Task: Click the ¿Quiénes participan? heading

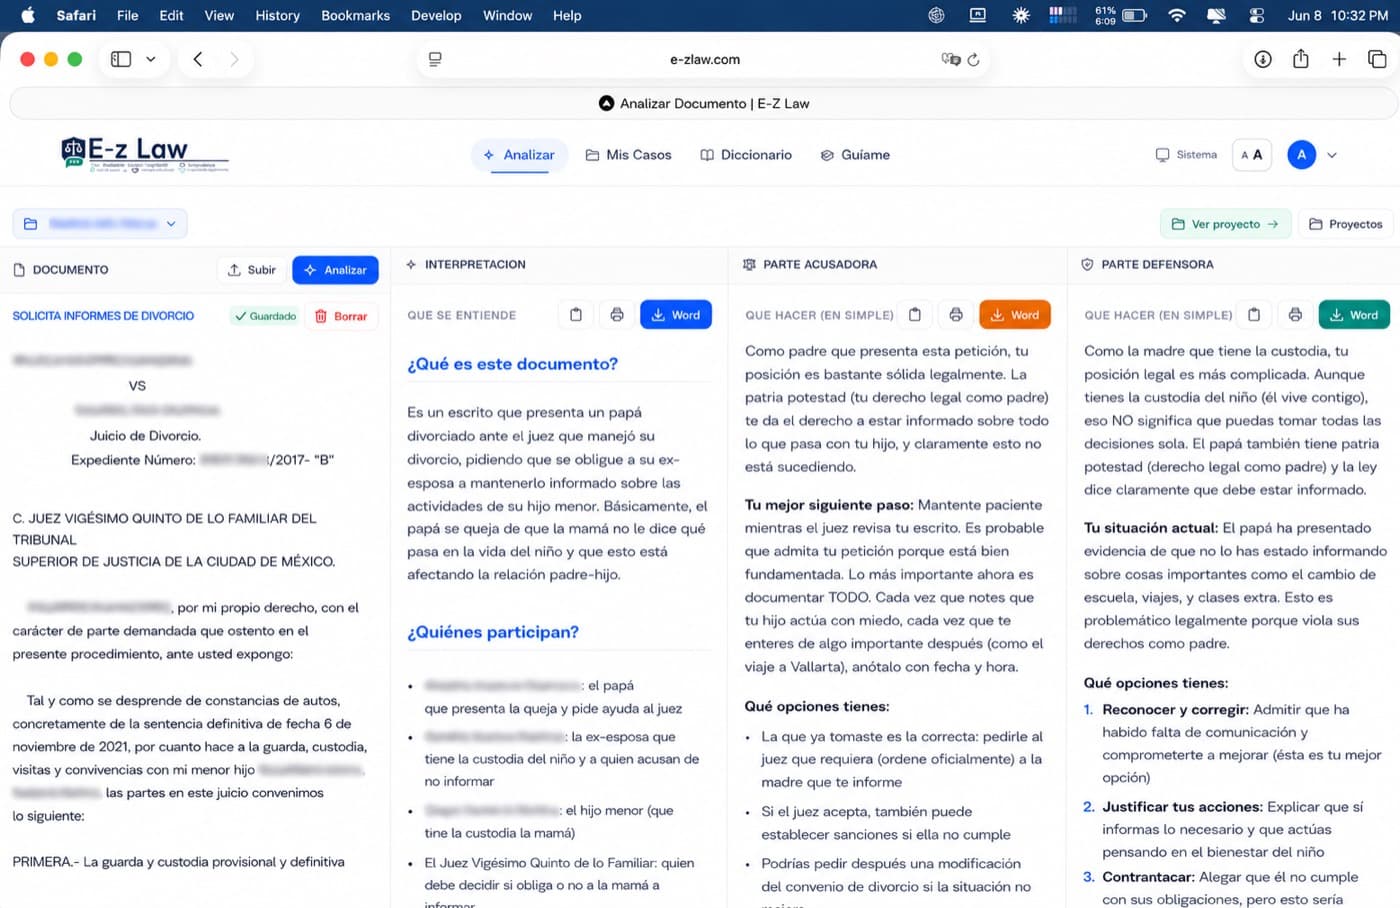Action: pyautogui.click(x=493, y=632)
